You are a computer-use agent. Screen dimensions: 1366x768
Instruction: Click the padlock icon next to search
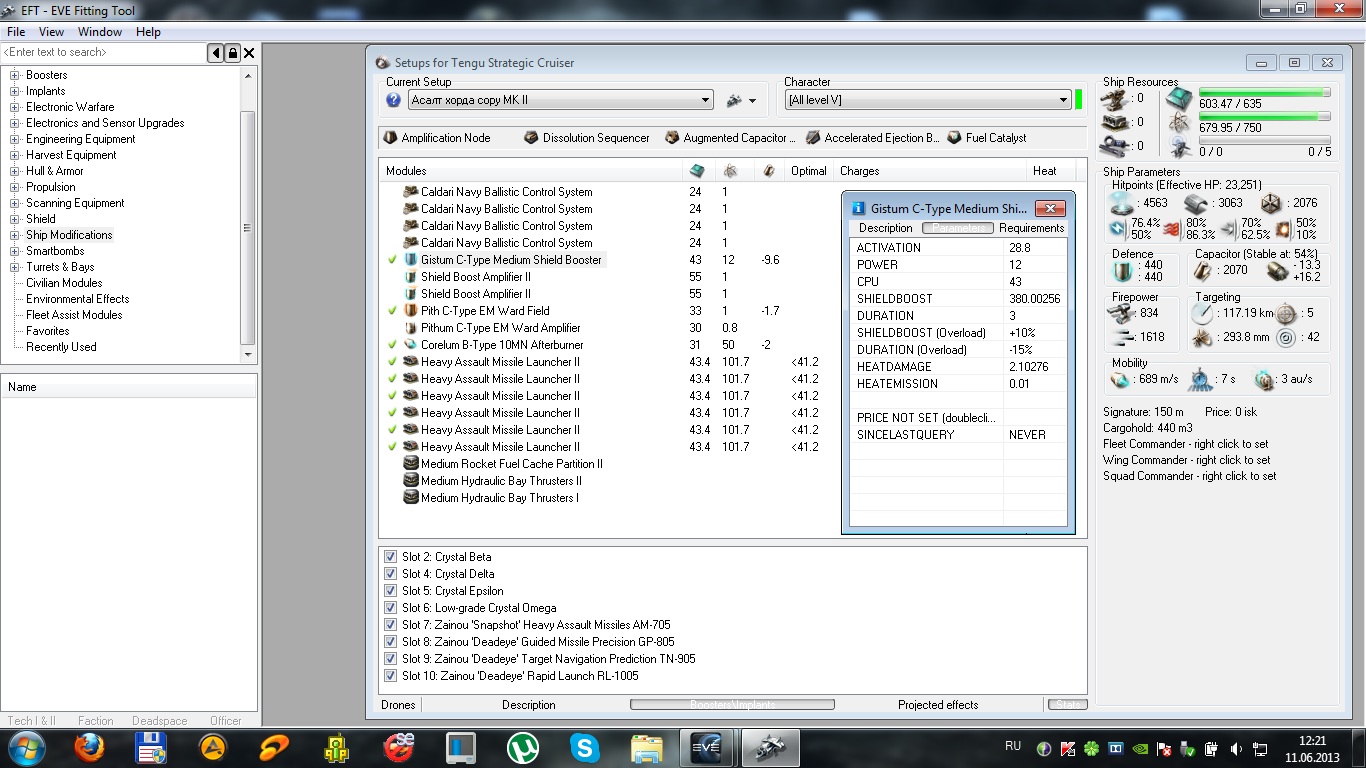pyautogui.click(x=233, y=53)
